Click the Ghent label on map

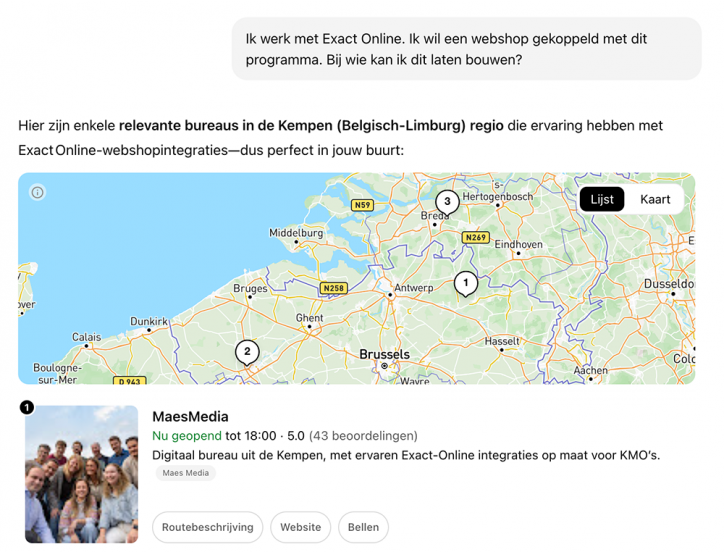309,318
